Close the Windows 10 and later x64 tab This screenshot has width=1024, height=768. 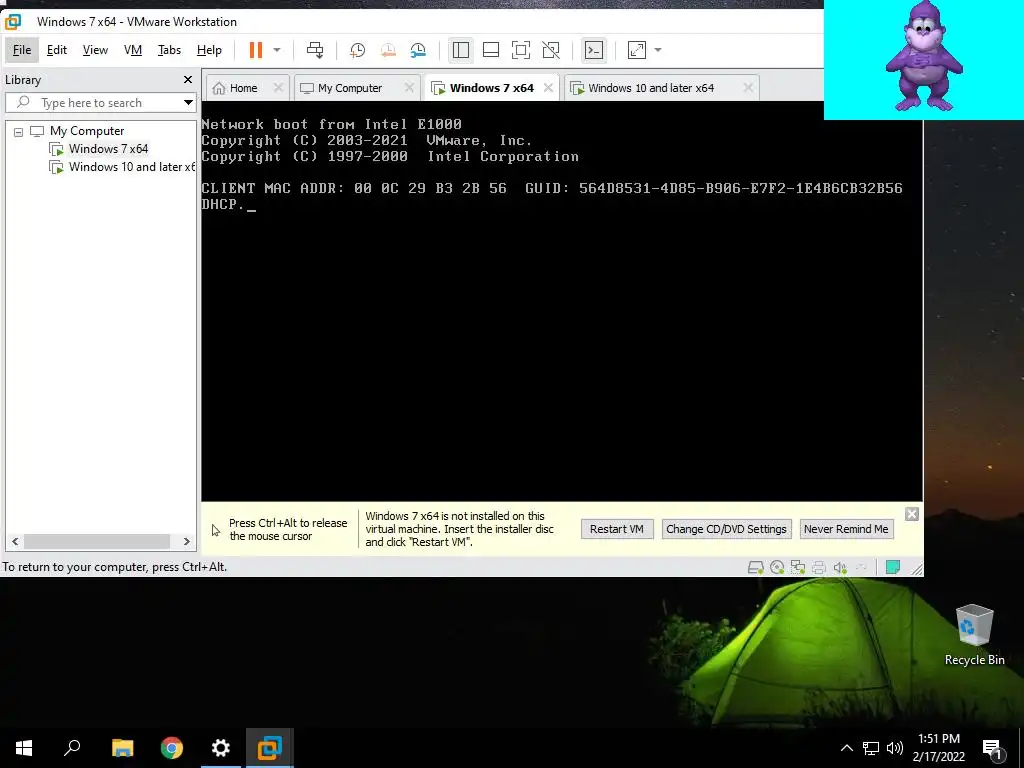[x=748, y=88]
